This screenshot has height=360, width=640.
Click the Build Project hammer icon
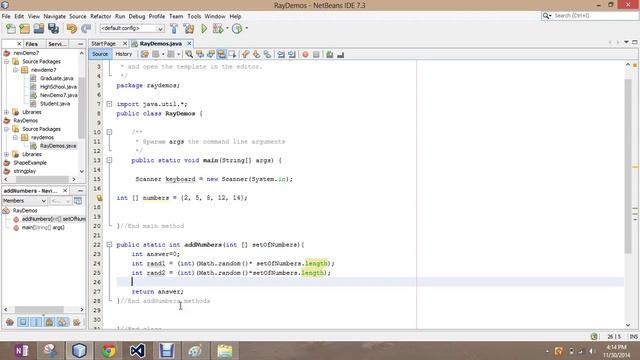pos(174,29)
